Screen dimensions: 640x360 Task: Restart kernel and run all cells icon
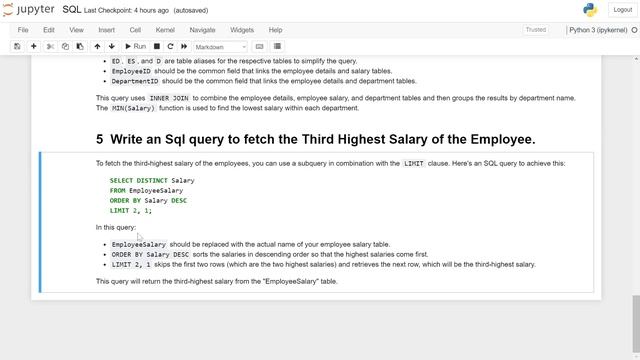(x=184, y=47)
